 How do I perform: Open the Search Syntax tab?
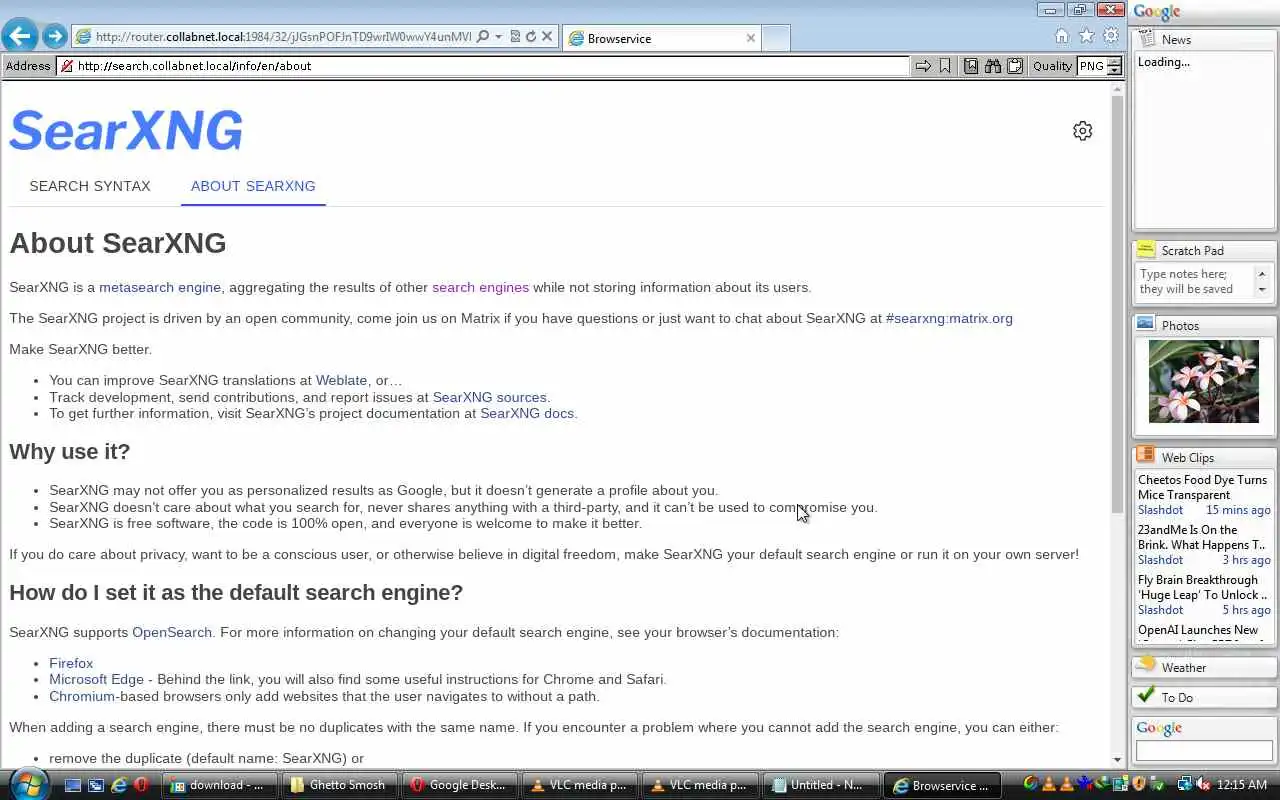(x=90, y=186)
